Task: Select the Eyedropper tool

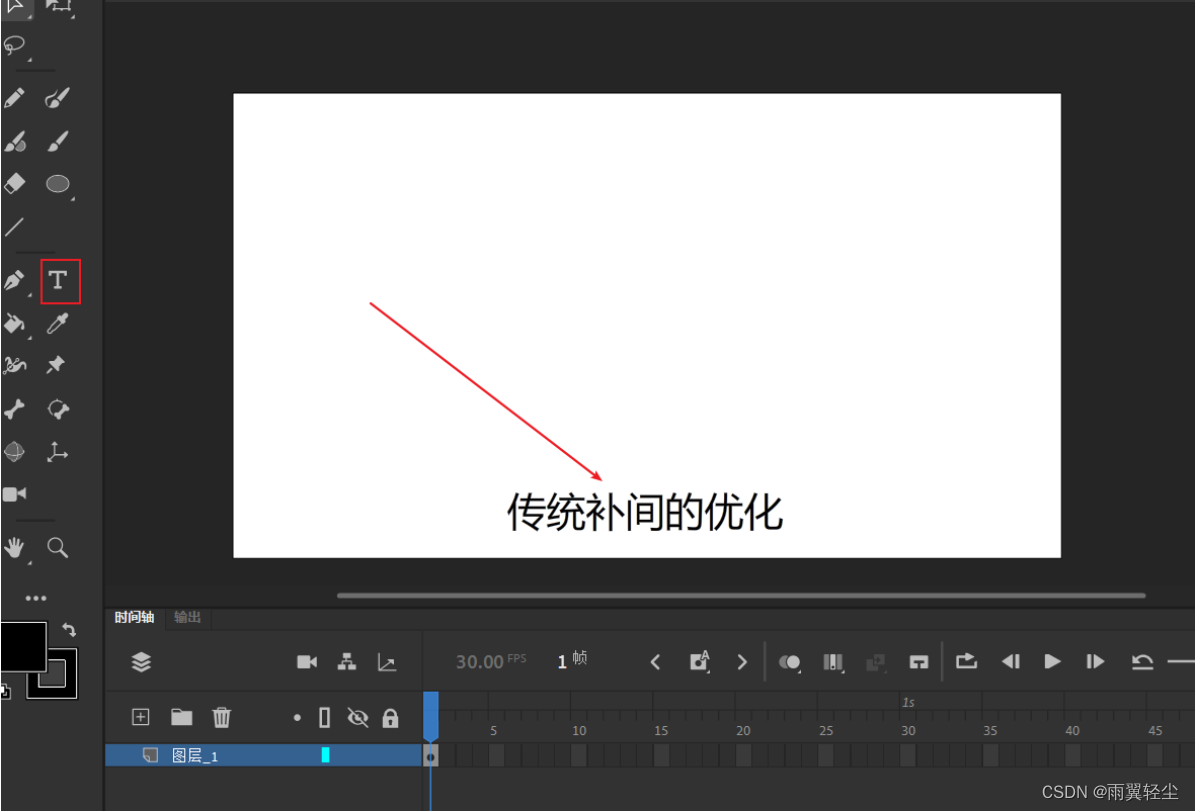Action: (x=57, y=324)
